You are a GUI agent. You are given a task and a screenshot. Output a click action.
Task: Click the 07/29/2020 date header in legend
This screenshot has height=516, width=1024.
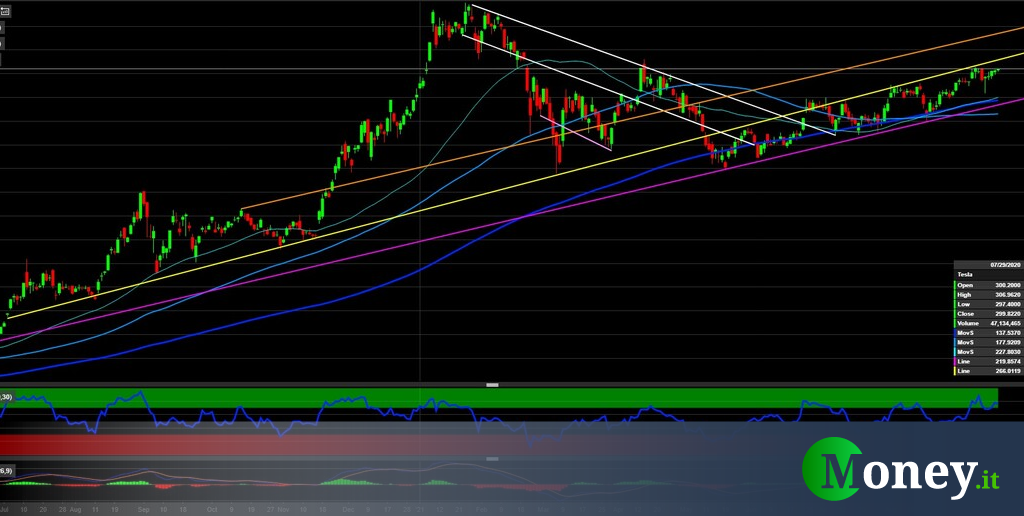coord(1003,264)
